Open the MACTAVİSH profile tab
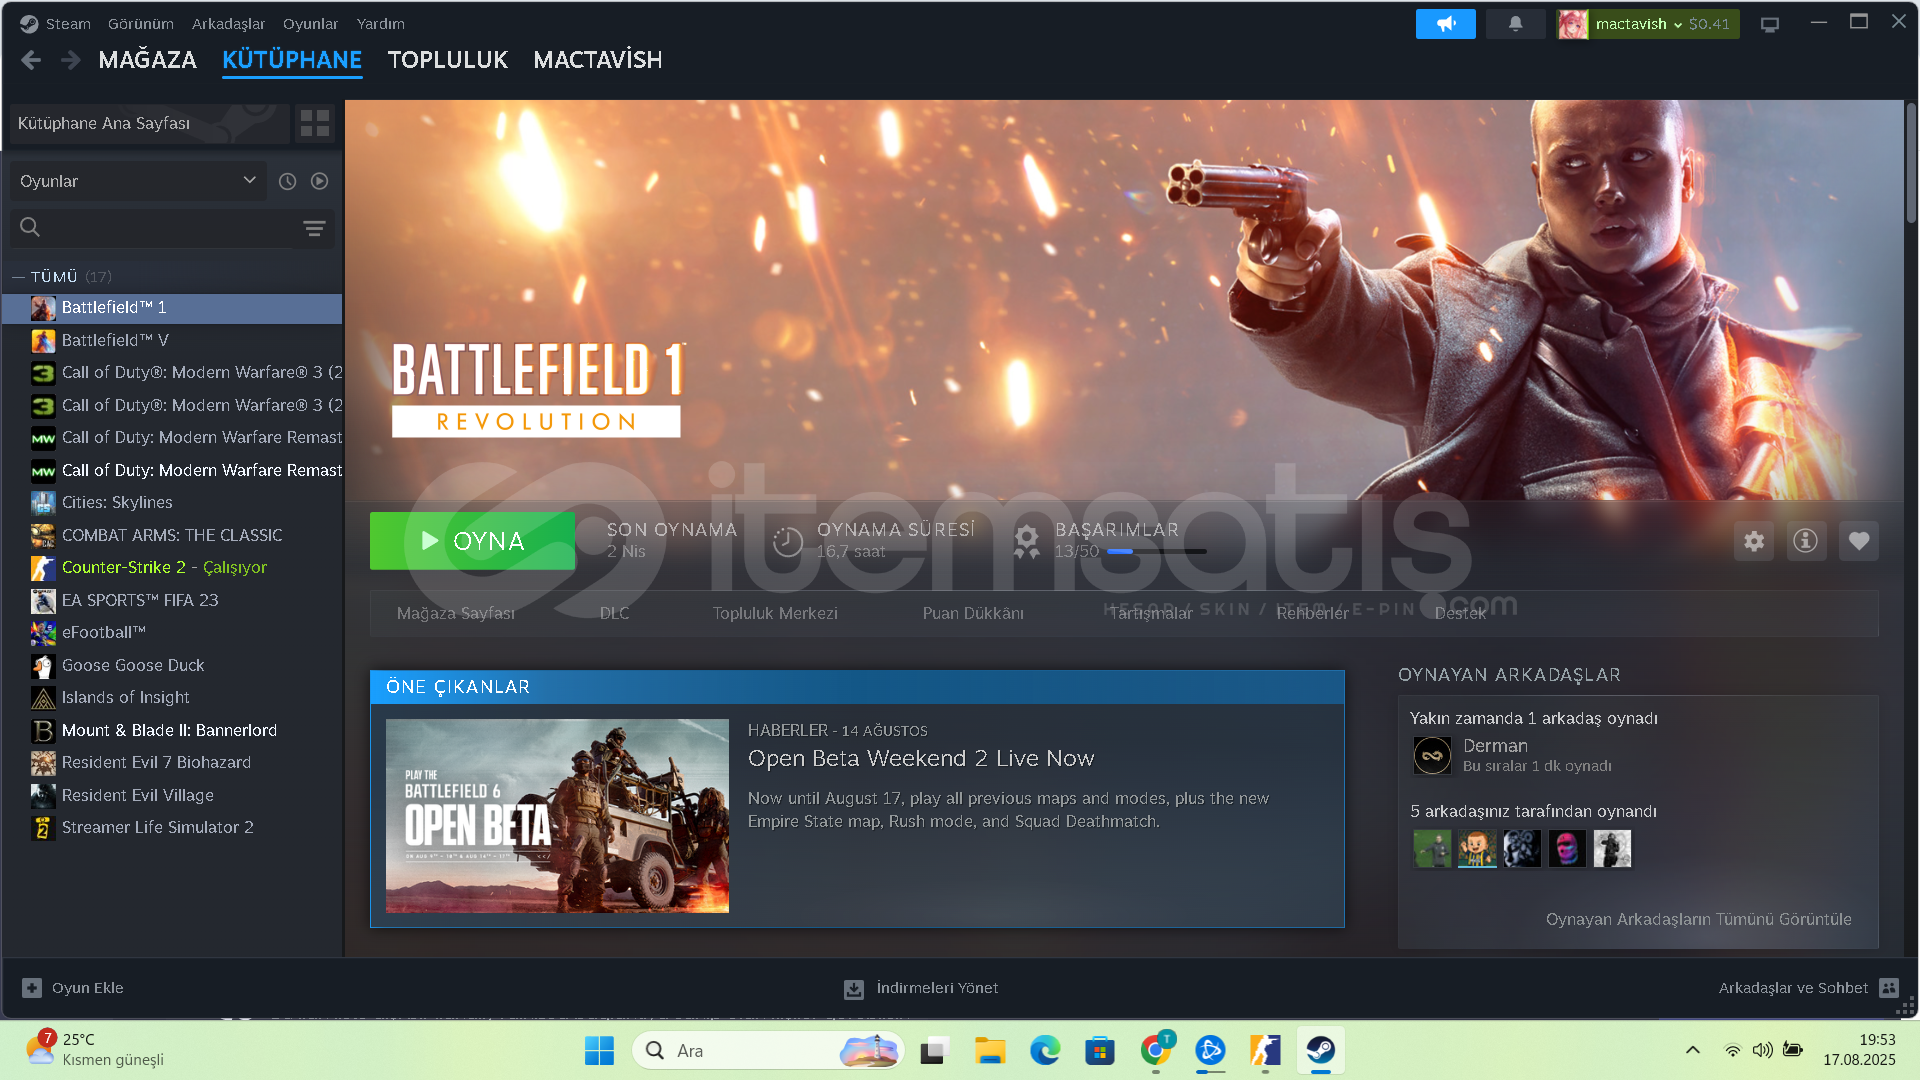Image resolution: width=1920 pixels, height=1080 pixels. [x=598, y=60]
